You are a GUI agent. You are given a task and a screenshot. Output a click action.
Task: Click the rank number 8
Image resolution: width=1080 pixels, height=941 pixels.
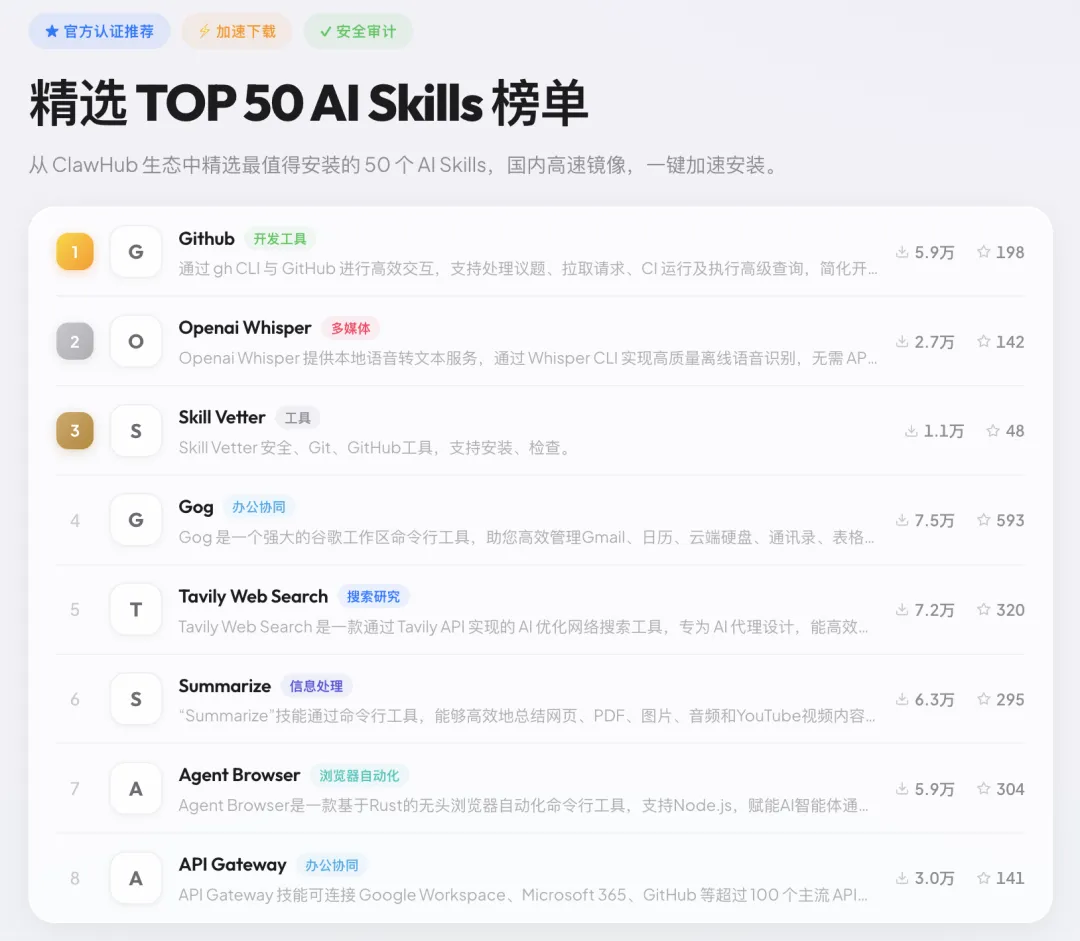75,878
